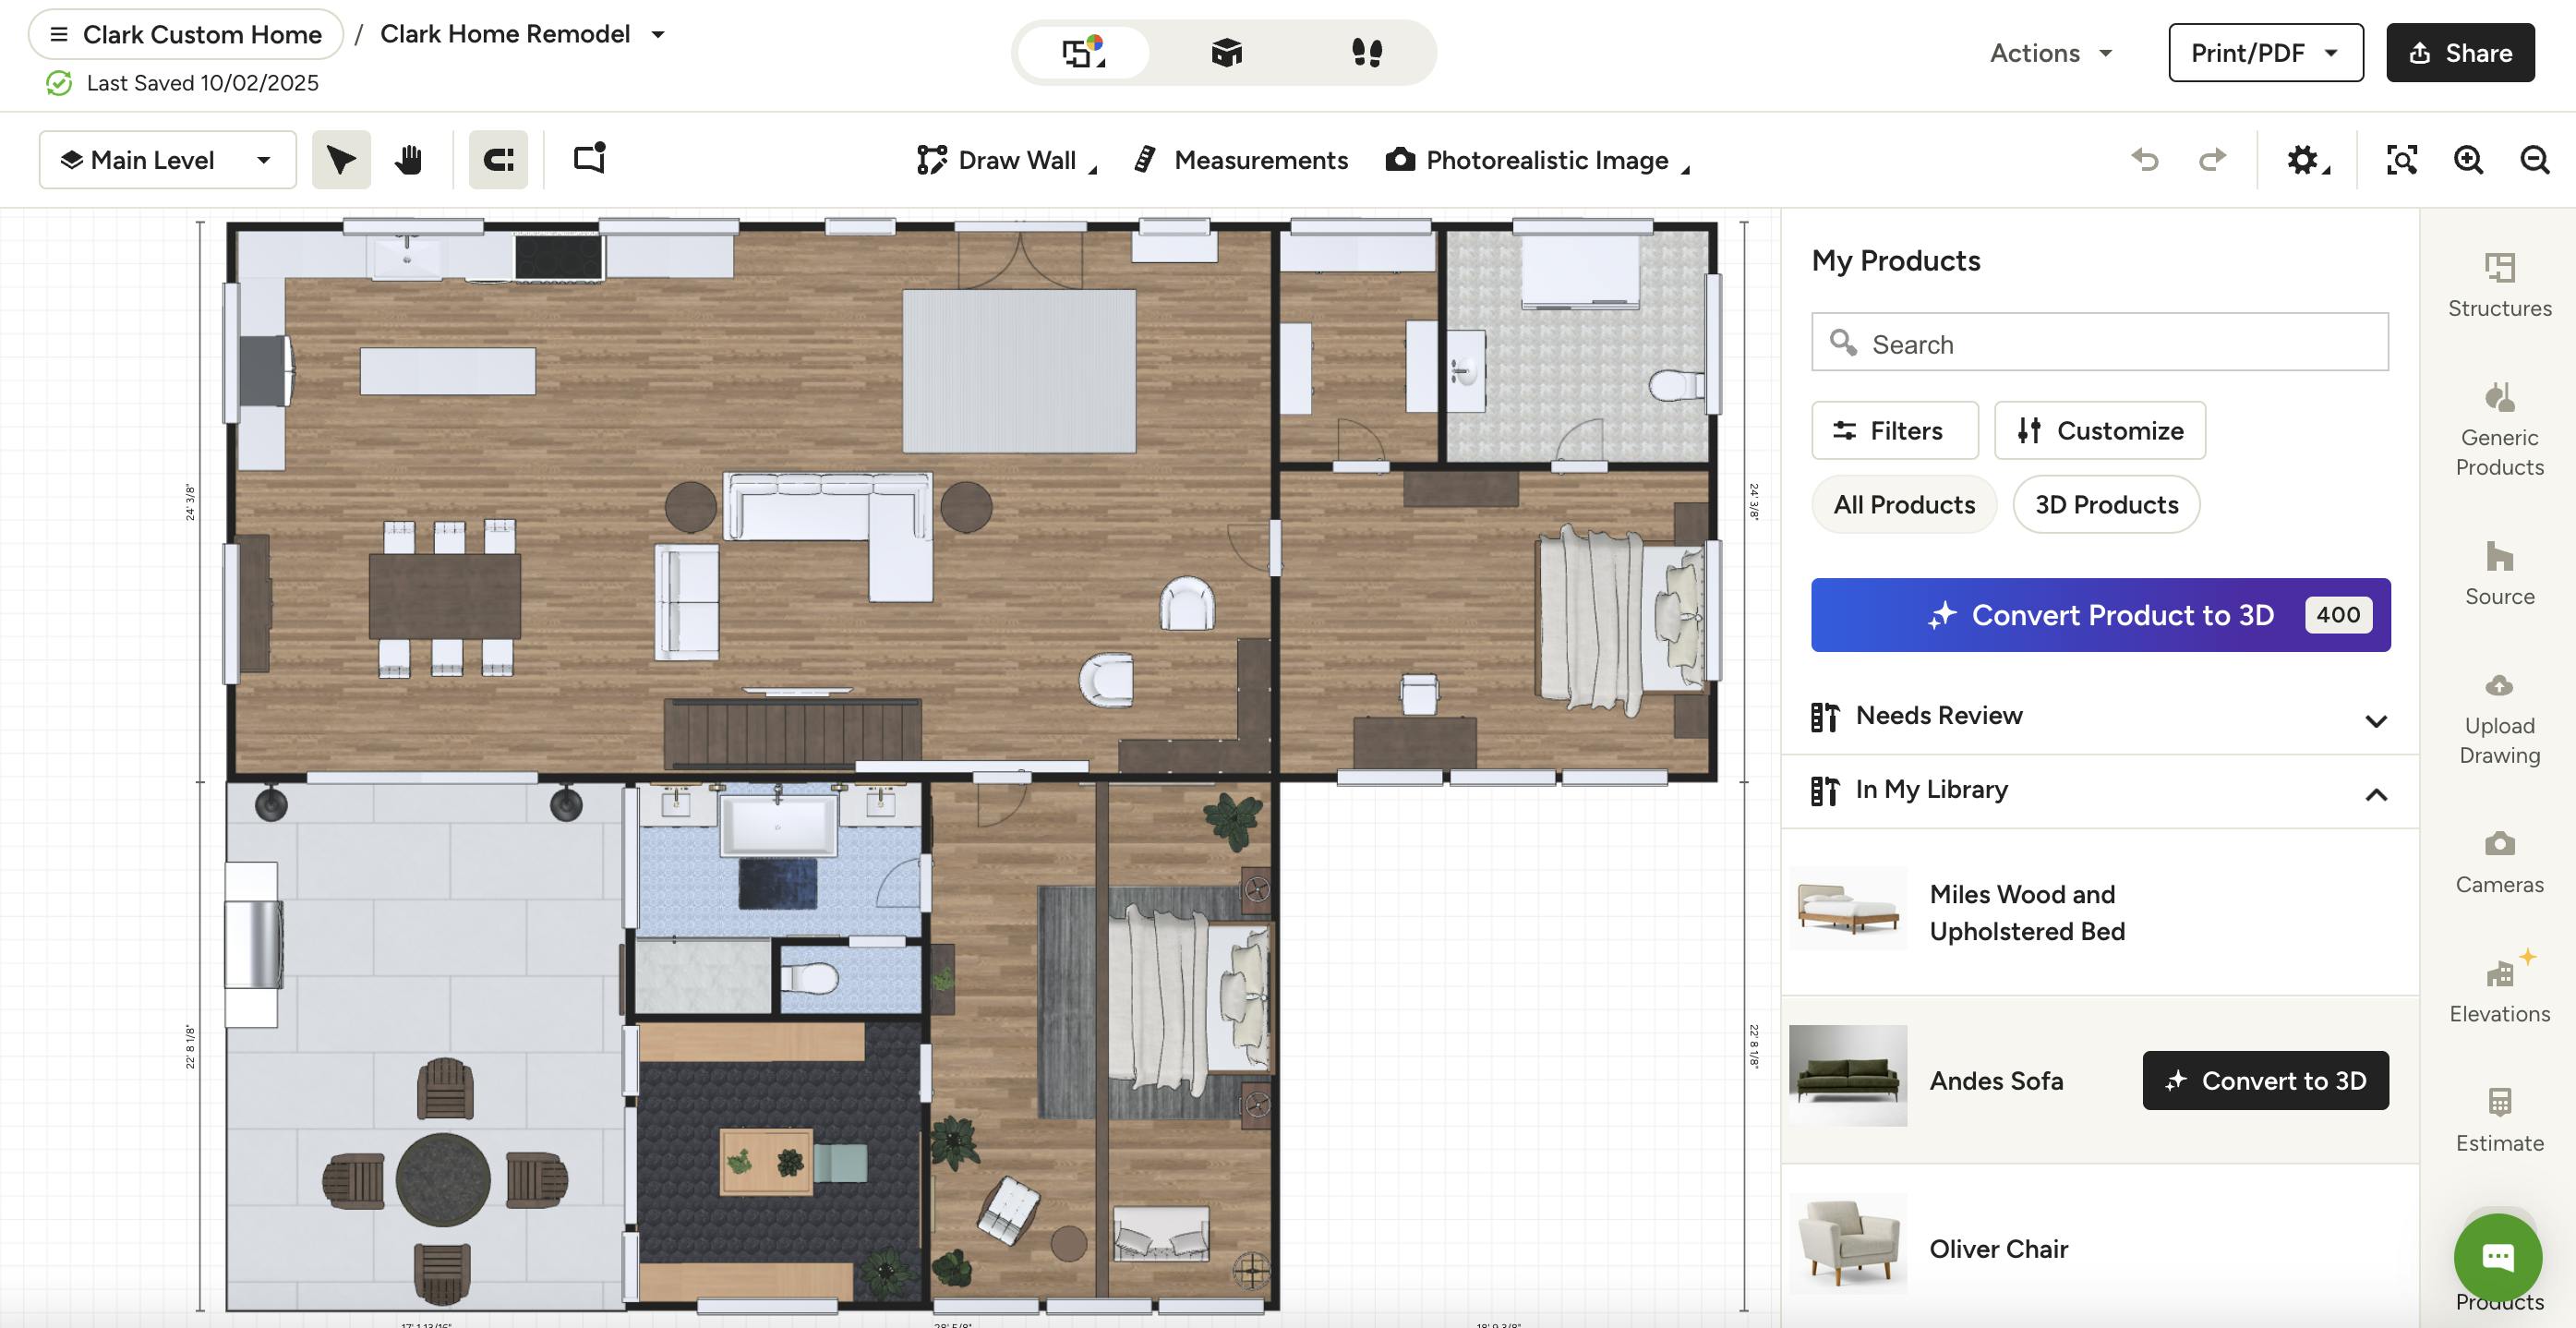Activate the hand pan tool

click(x=408, y=160)
